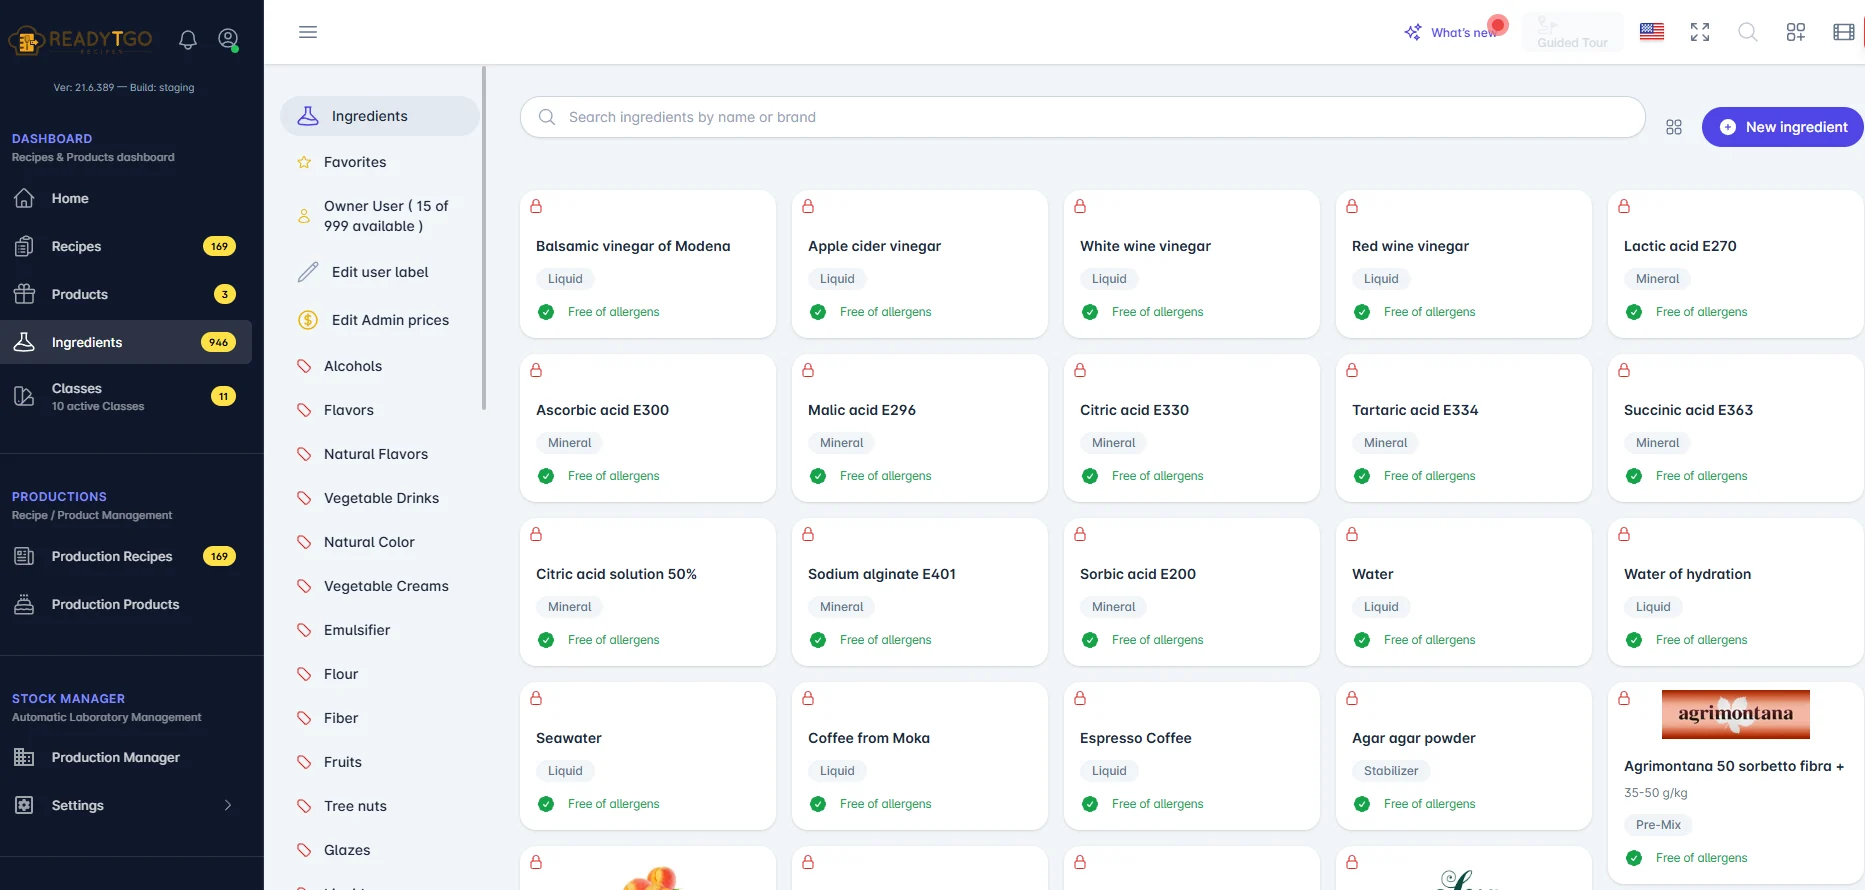This screenshot has height=890, width=1865.
Task: Open the top bar search icon
Action: (x=1748, y=32)
